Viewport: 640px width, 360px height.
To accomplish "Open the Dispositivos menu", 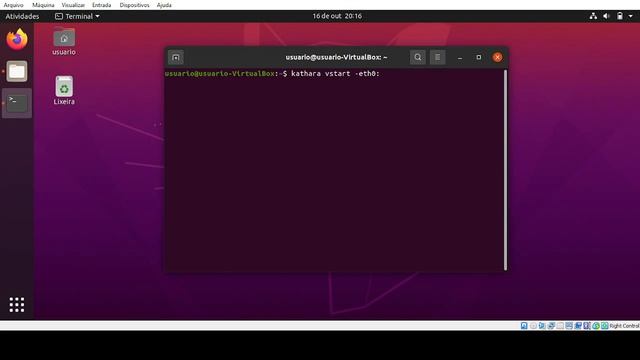I will 134,5.
